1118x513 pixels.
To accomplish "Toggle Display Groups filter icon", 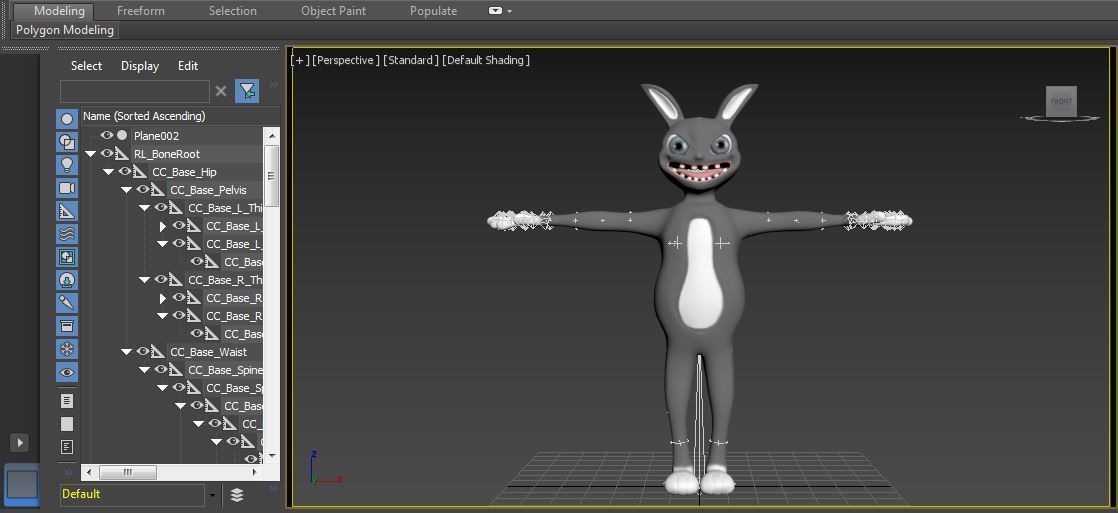I will (x=67, y=257).
